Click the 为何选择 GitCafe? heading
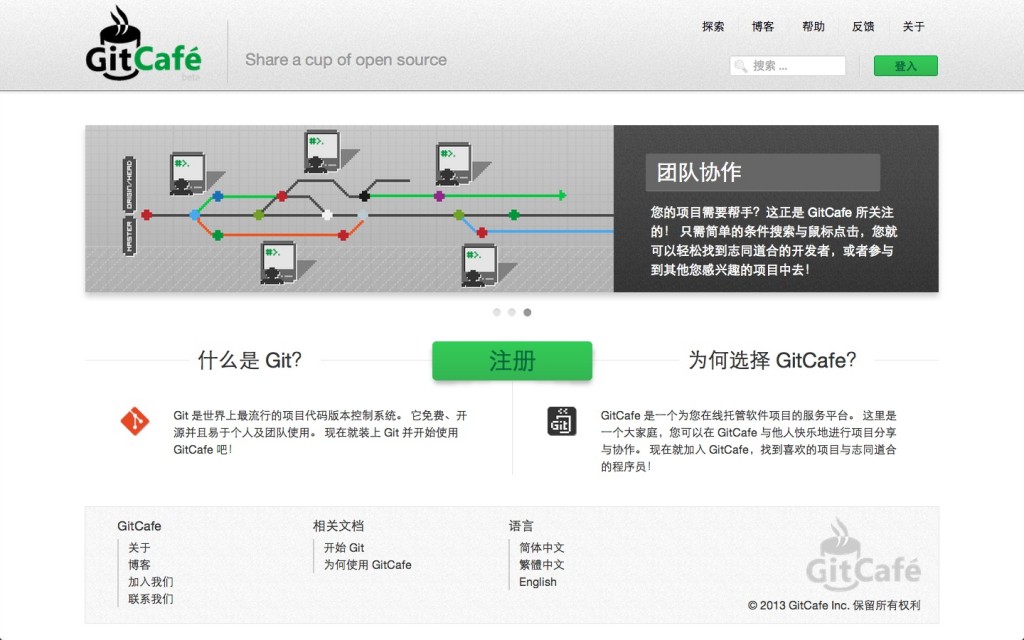 (772, 360)
